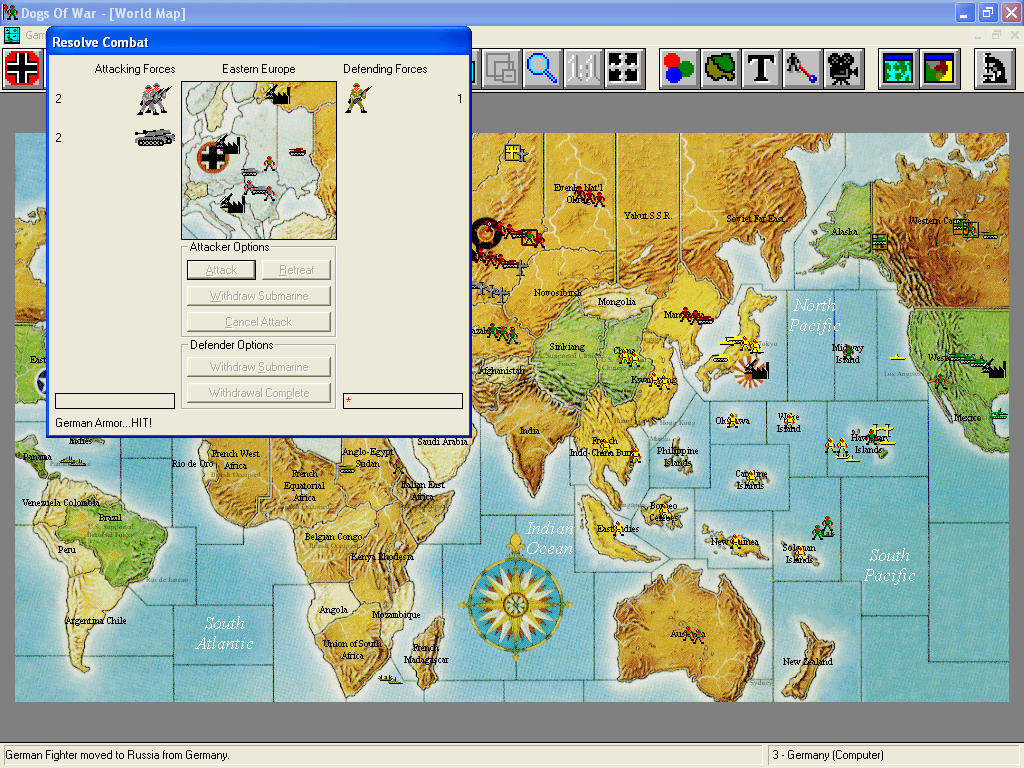Click the "Union of South Africa" label

point(352,649)
